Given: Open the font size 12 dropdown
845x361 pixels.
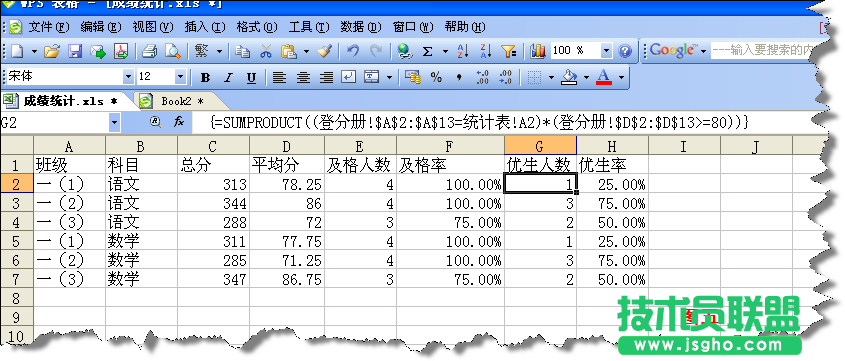Looking at the screenshot, I should tap(180, 78).
